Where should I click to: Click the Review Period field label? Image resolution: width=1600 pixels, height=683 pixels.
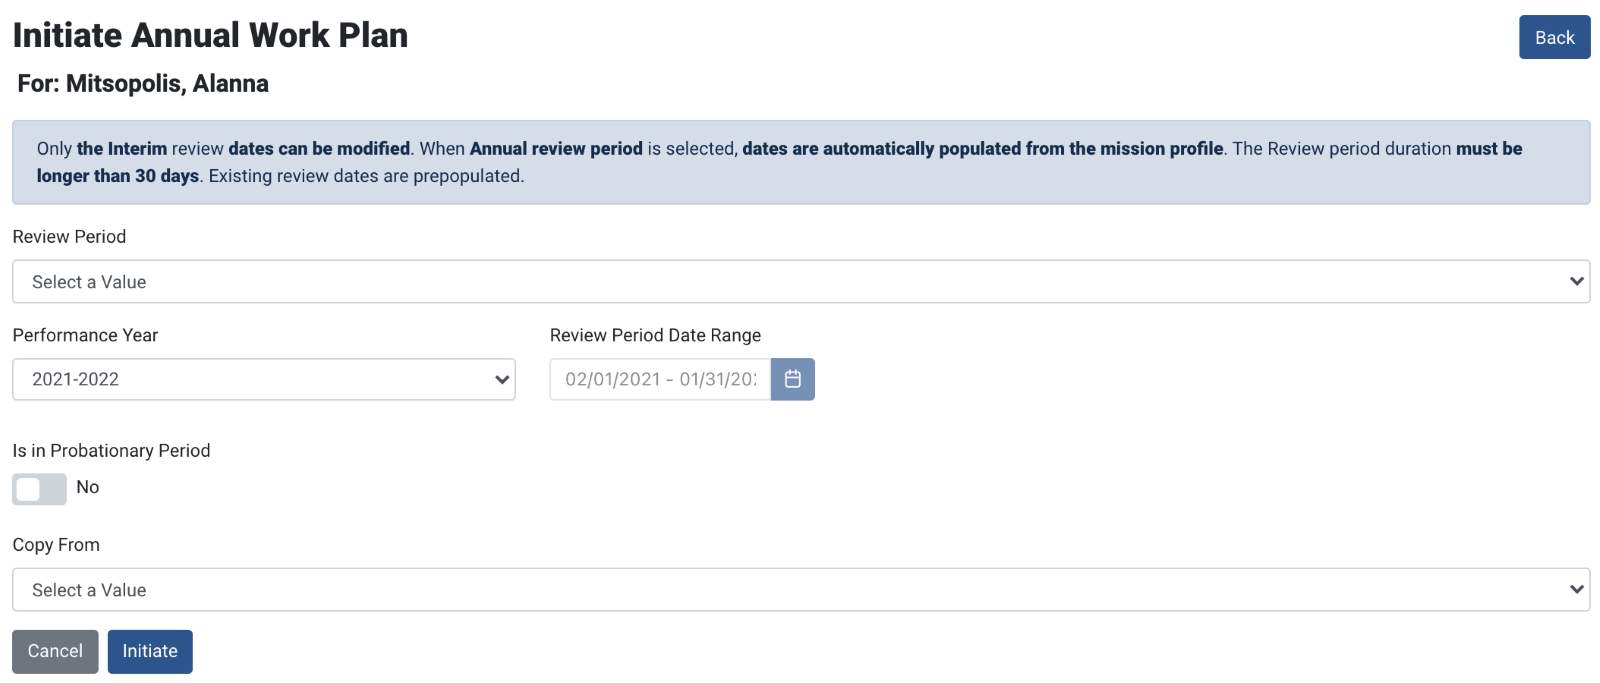(69, 237)
